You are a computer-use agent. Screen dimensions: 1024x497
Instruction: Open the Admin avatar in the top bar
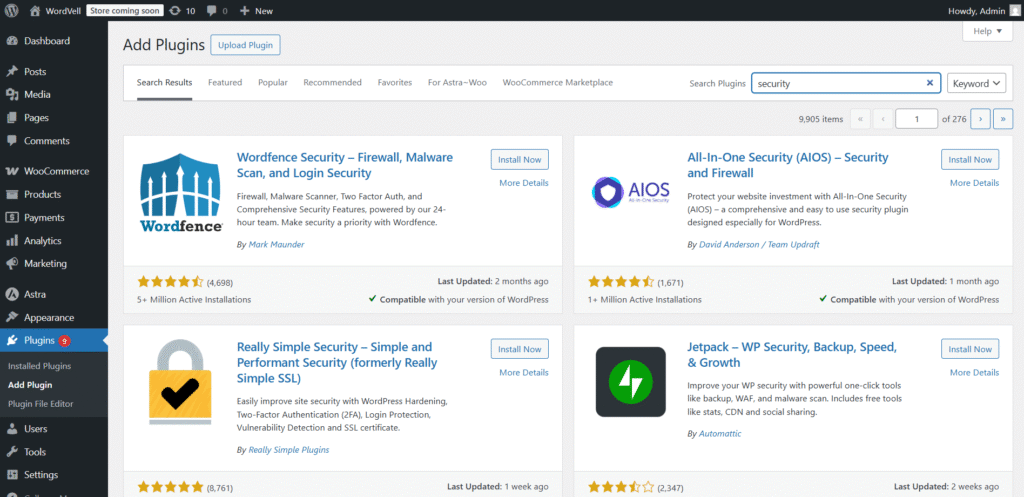pos(1014,10)
